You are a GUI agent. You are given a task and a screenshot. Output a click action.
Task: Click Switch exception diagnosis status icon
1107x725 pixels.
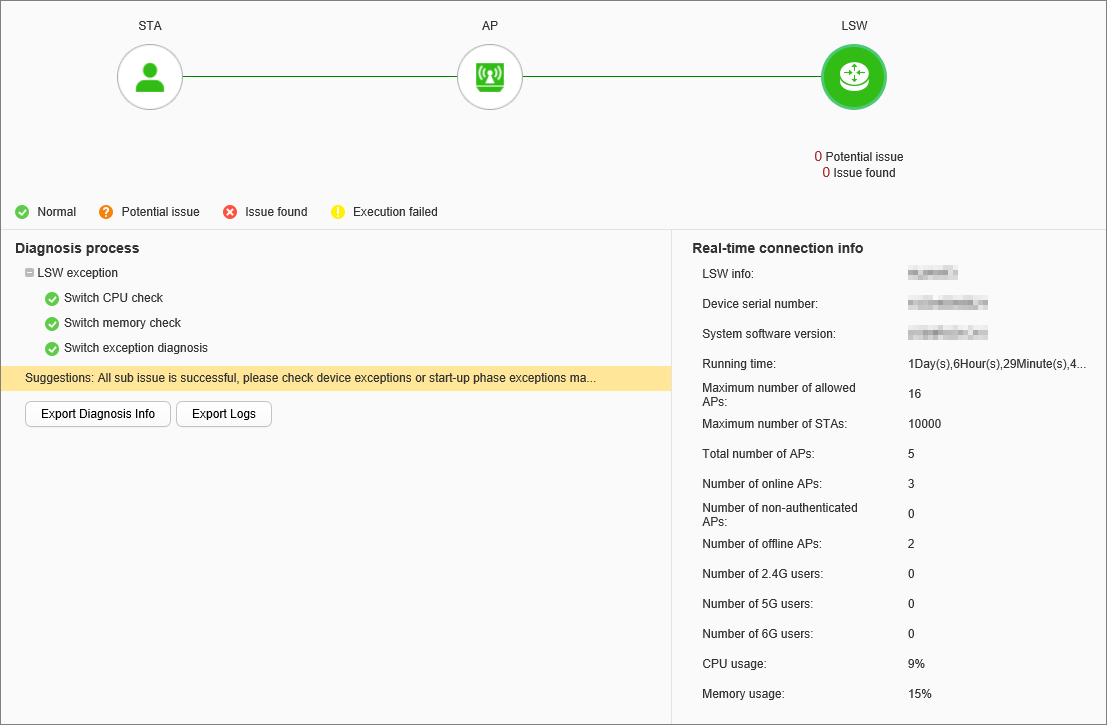[x=52, y=349]
